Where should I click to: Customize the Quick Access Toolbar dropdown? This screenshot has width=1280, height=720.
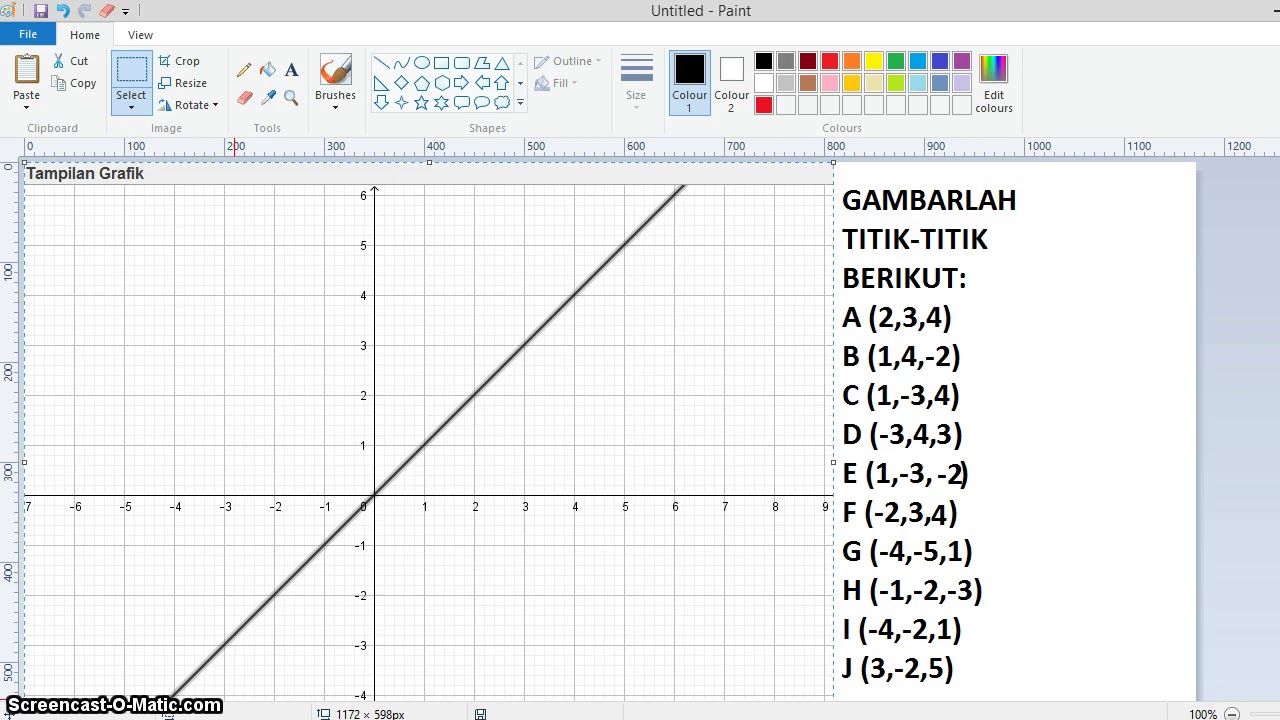coord(125,11)
